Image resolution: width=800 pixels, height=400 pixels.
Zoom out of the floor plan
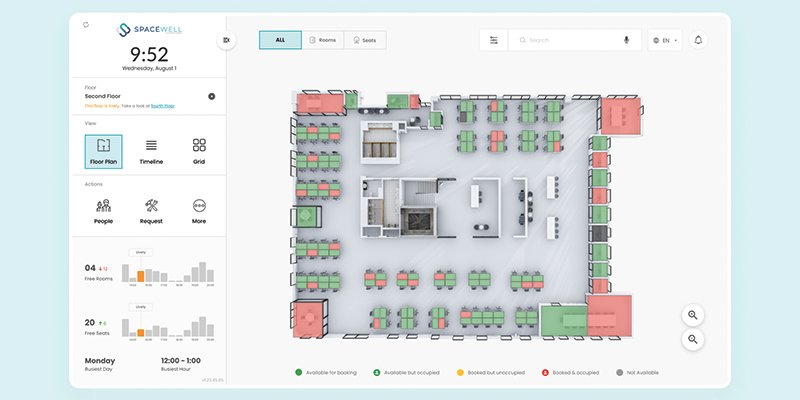click(693, 339)
